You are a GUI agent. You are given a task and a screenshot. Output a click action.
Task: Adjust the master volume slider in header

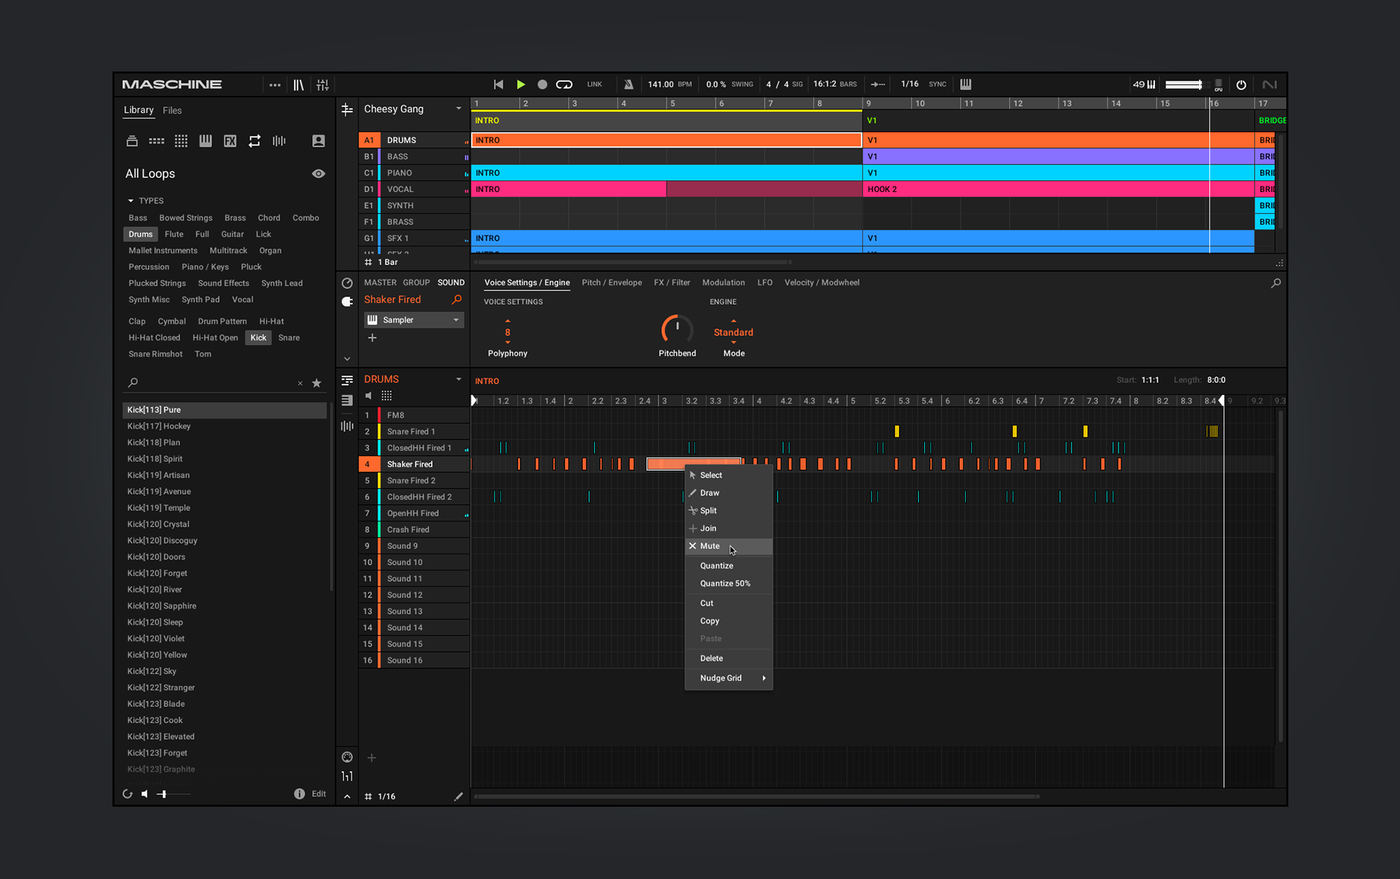(x=1184, y=85)
